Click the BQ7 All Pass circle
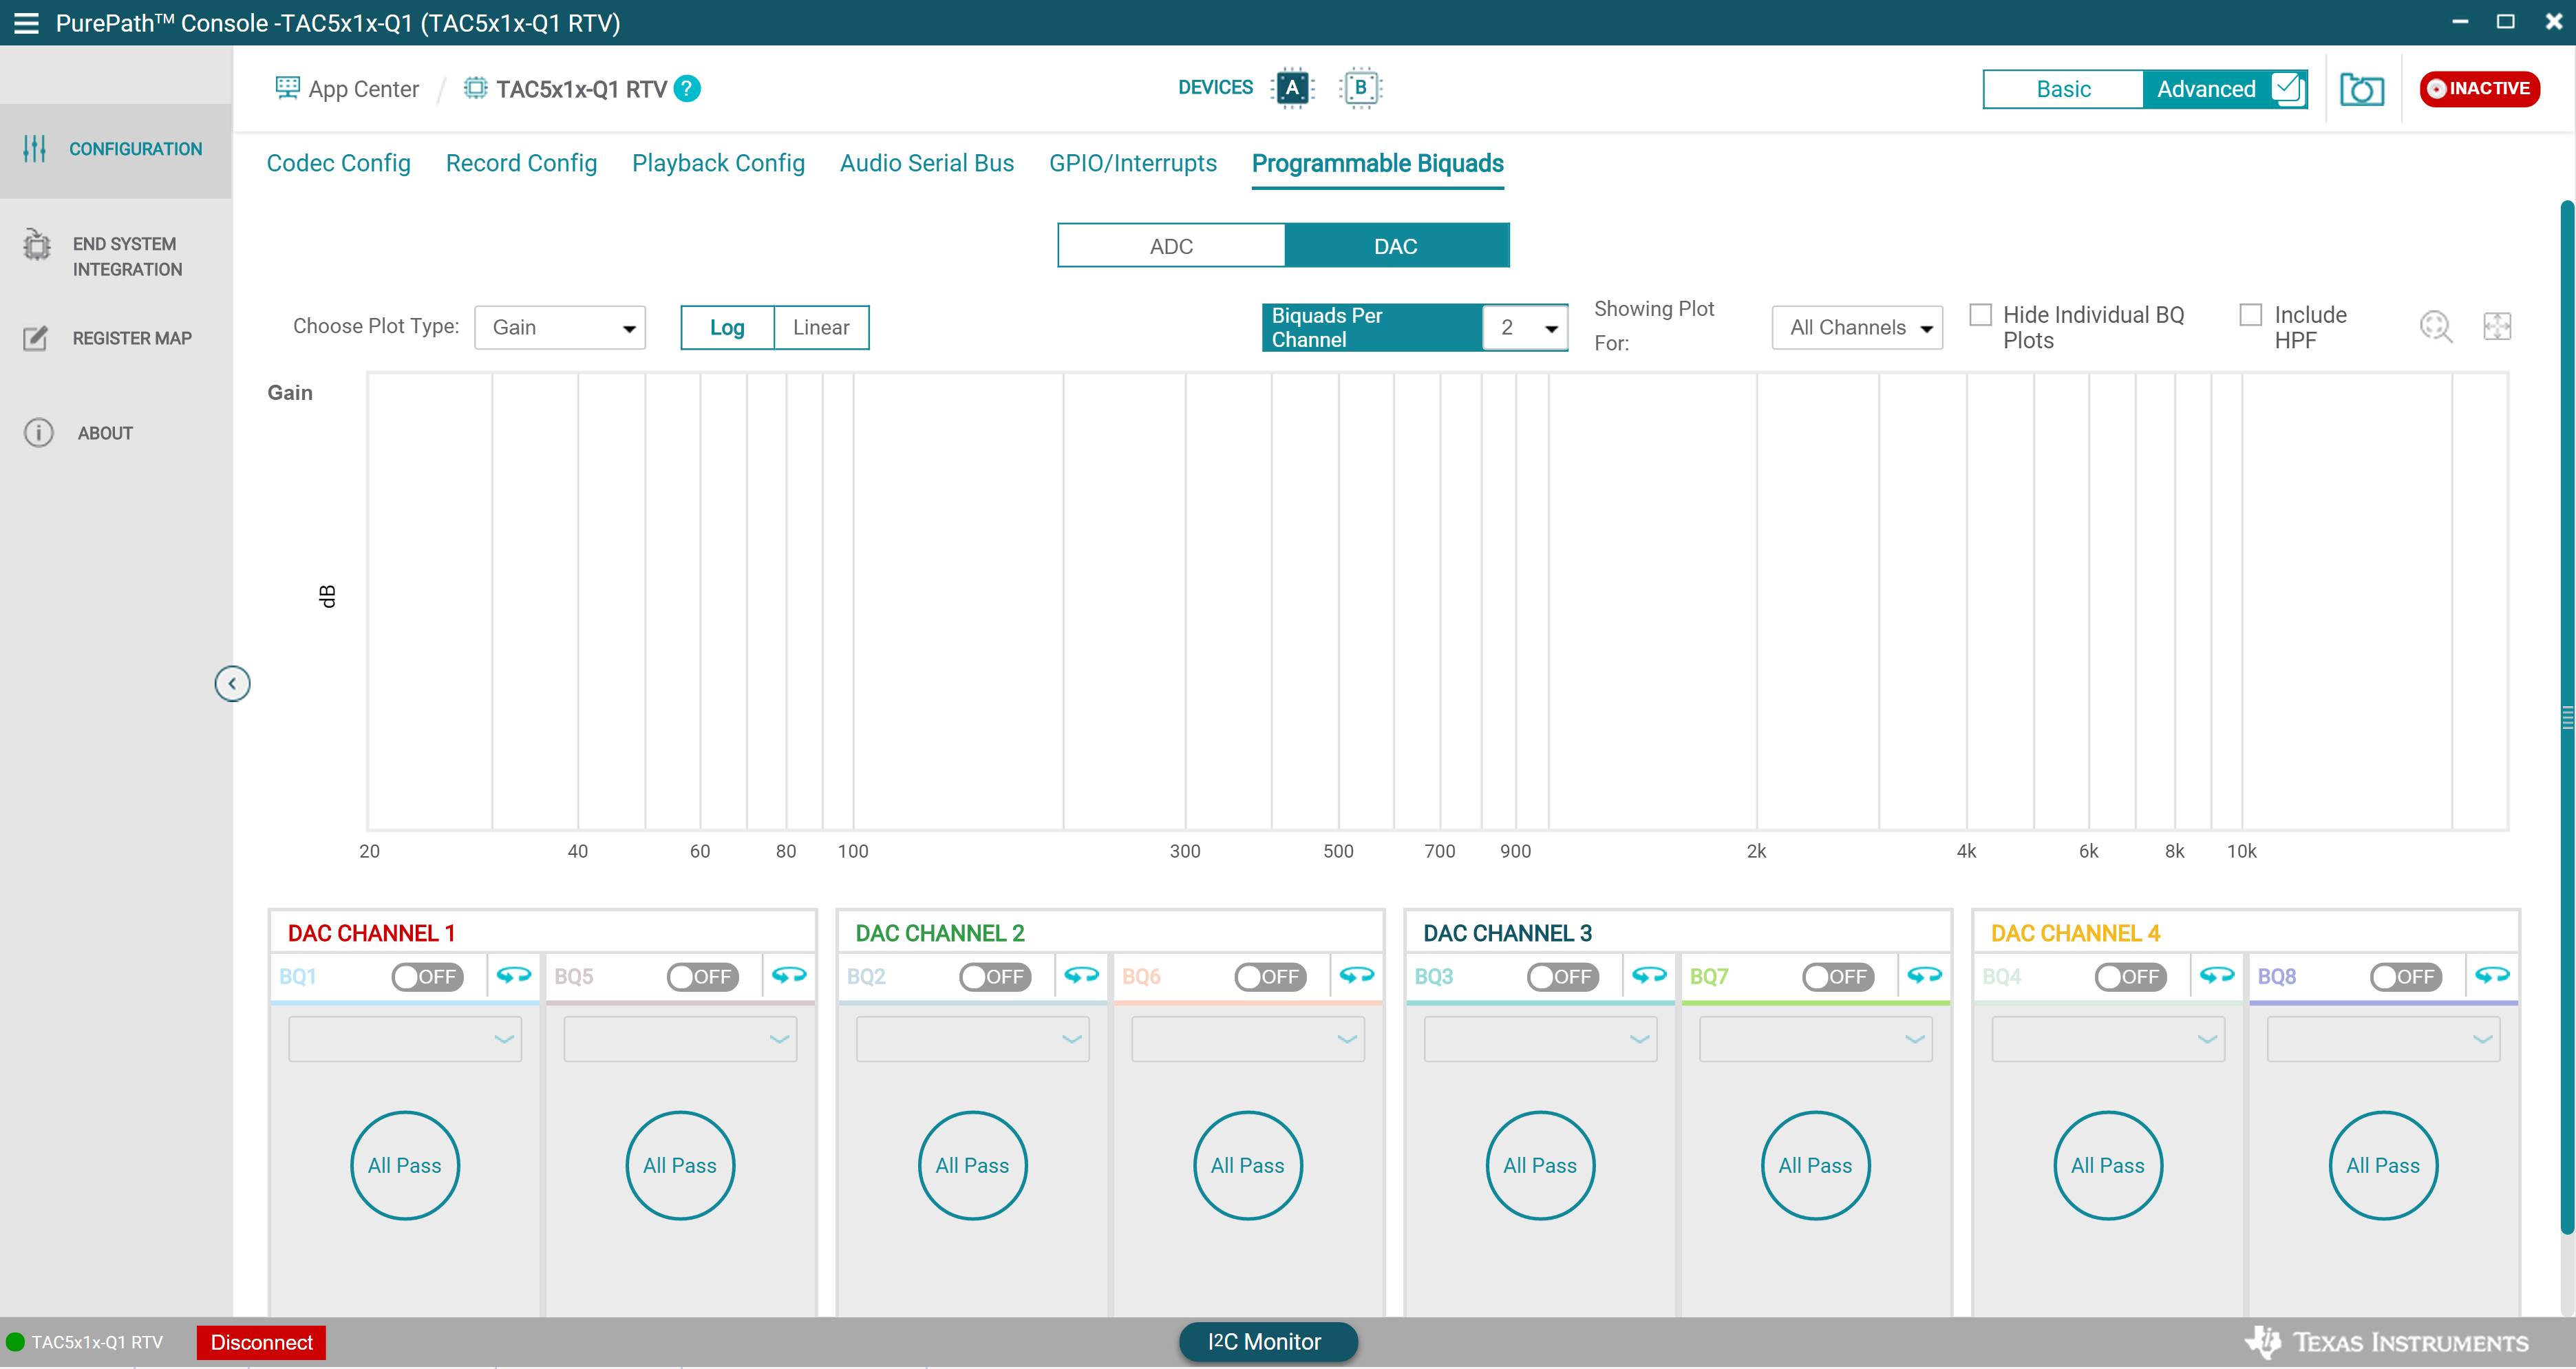Viewport: 2576px width, 1369px height. [x=1815, y=1165]
